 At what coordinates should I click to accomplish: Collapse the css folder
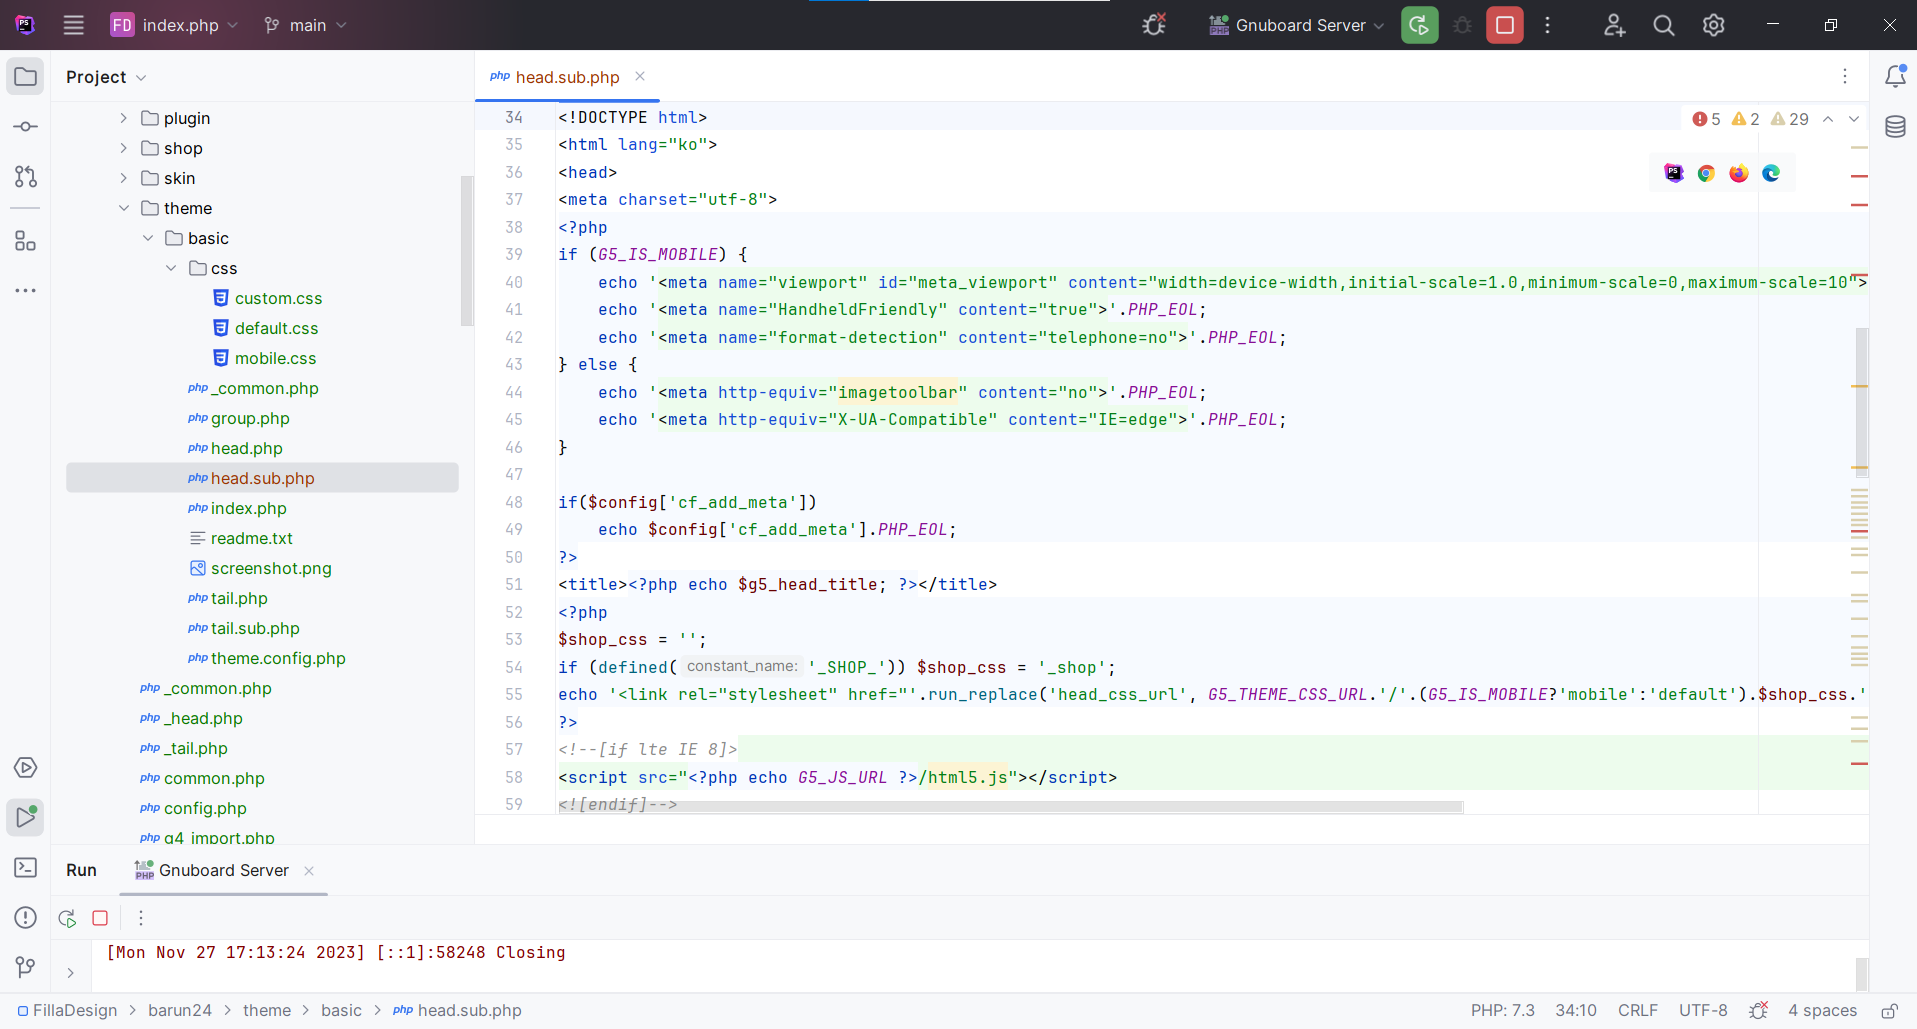(x=171, y=268)
